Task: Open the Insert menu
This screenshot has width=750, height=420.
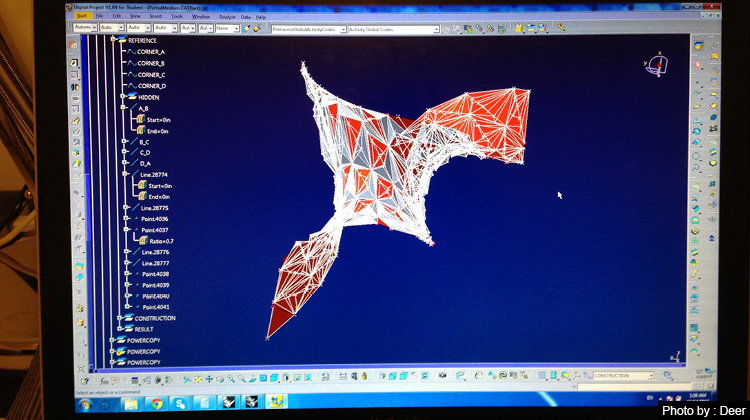Action: tap(155, 16)
